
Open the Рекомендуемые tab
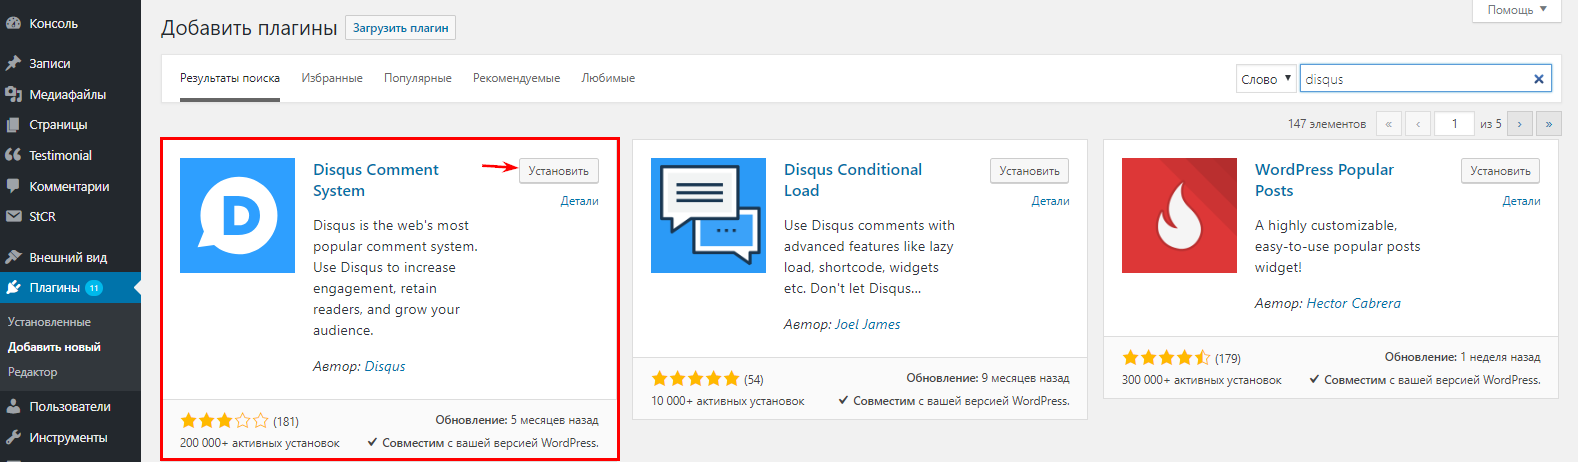coord(516,78)
